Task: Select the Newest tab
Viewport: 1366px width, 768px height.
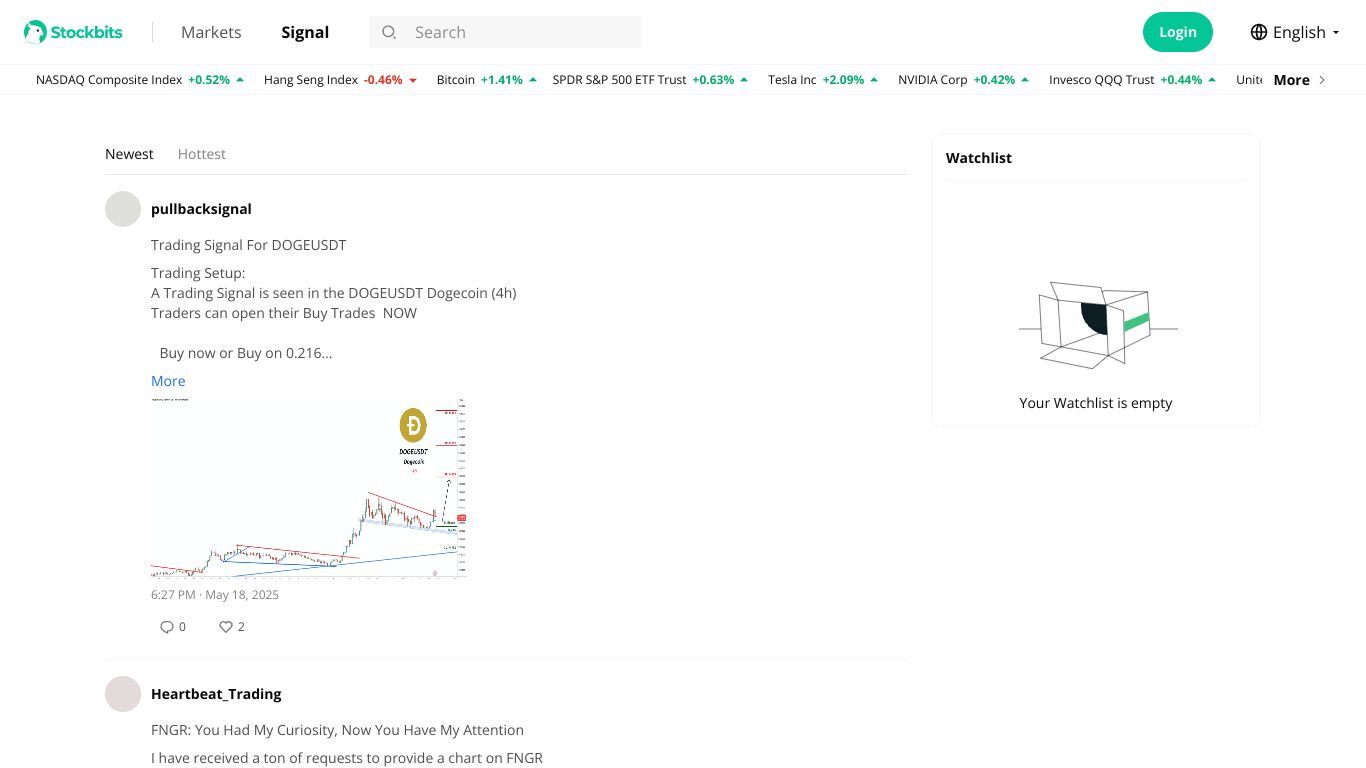Action: (129, 154)
